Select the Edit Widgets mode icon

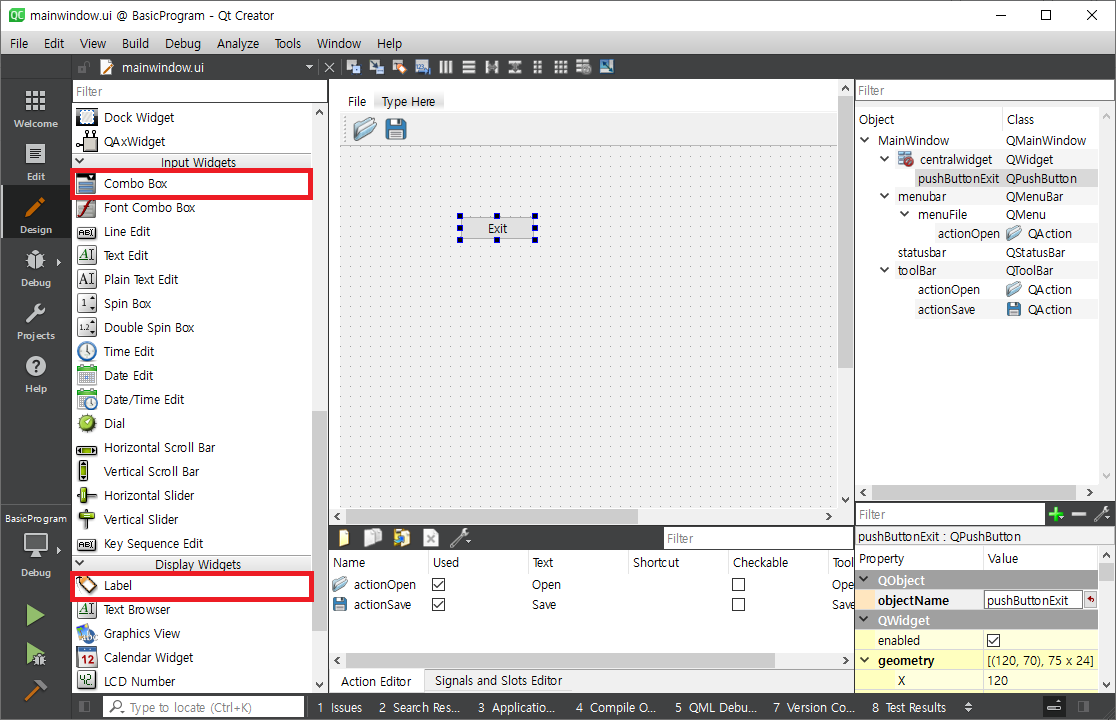pyautogui.click(x=353, y=67)
